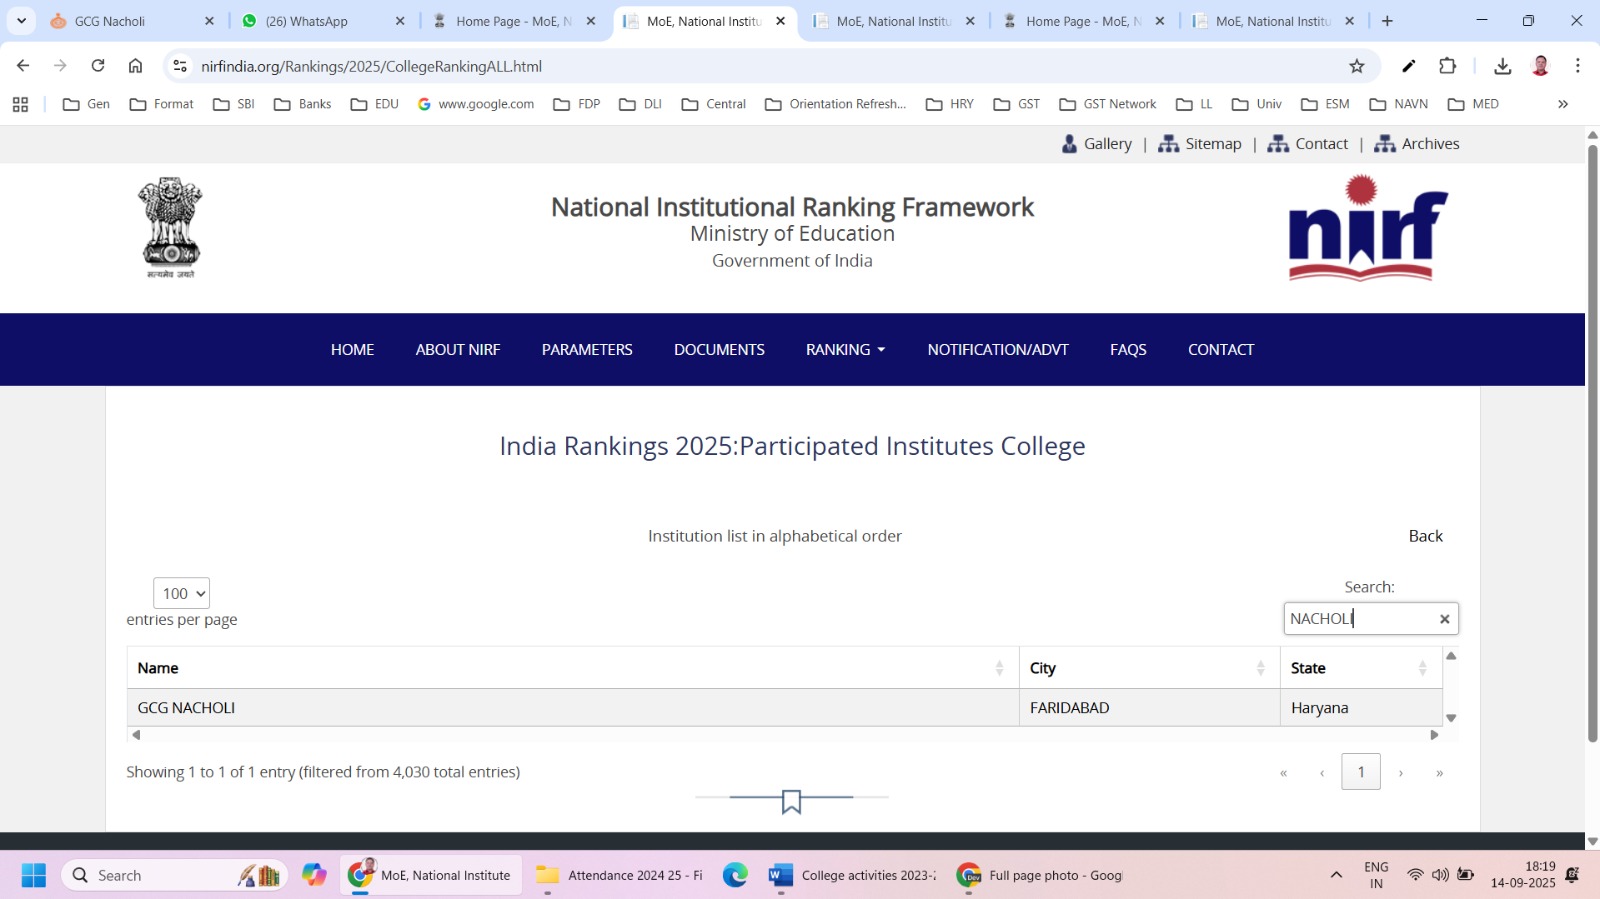1600x899 pixels.
Task: Switch to the WhatsApp tab
Action: [322, 21]
